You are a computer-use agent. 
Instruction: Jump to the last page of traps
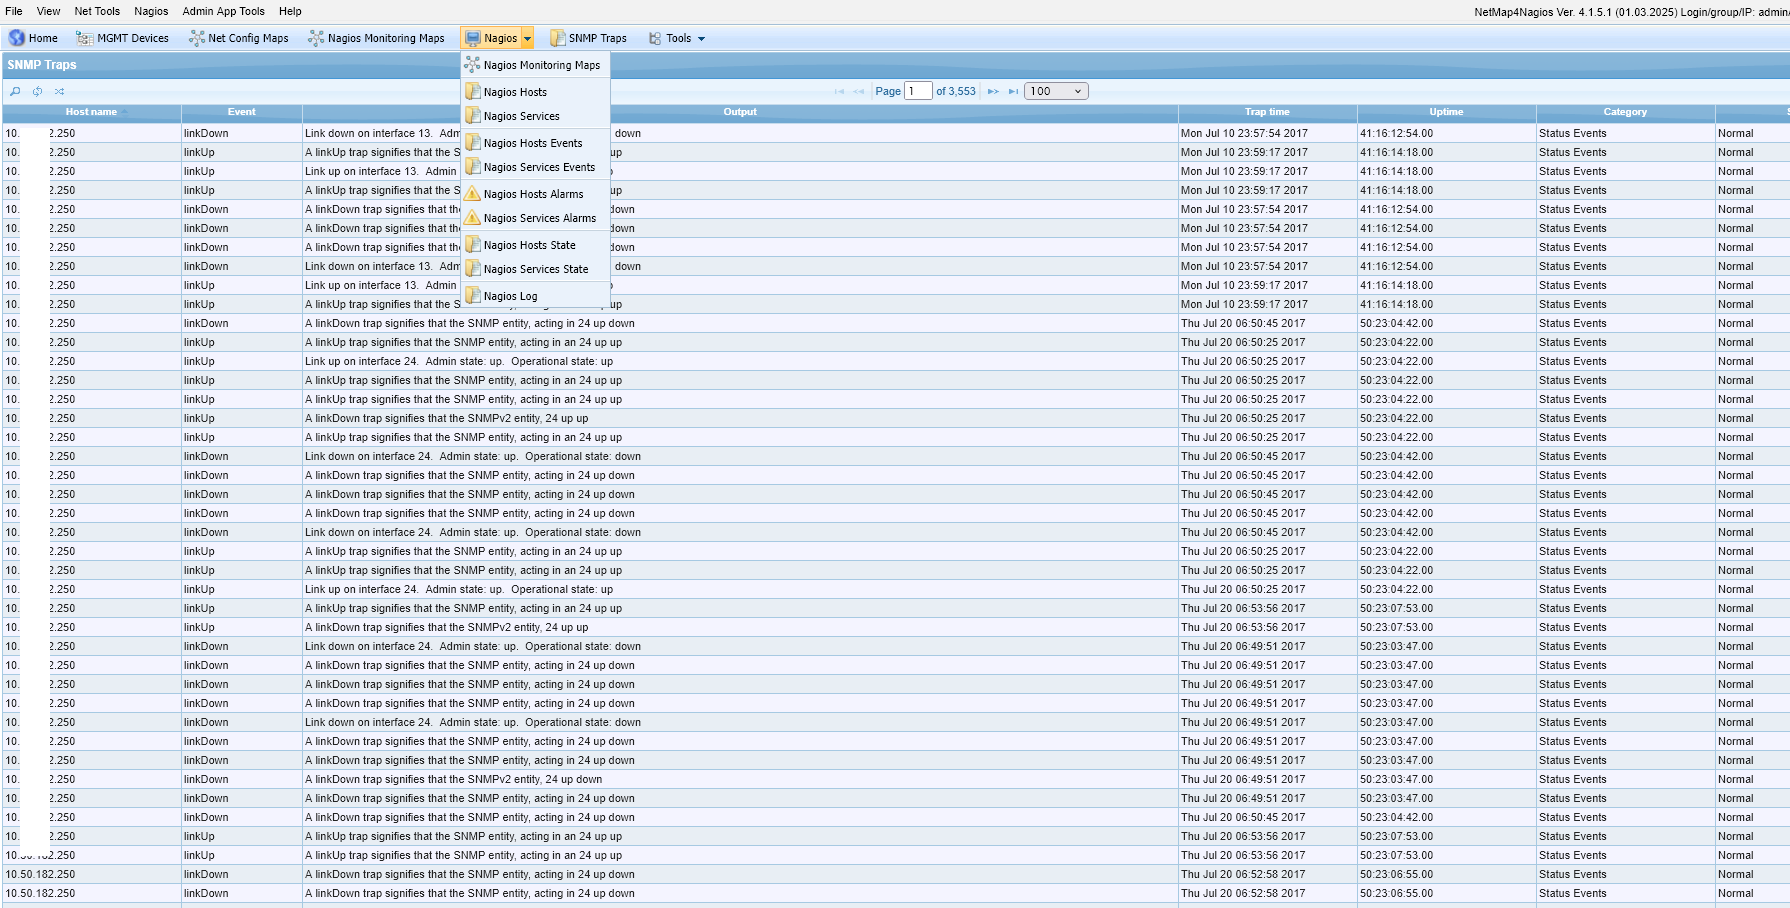pyautogui.click(x=1013, y=91)
